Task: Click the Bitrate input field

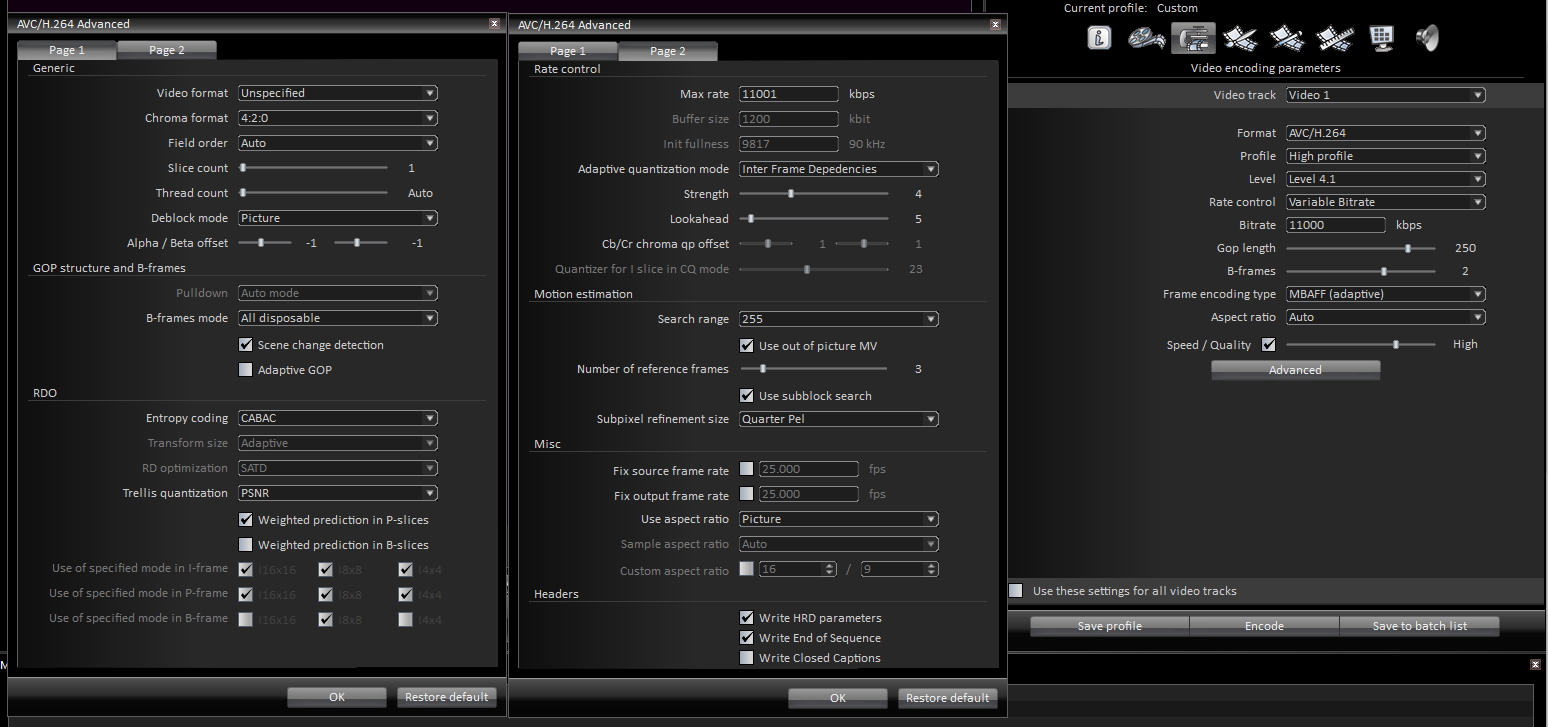Action: [x=1336, y=225]
